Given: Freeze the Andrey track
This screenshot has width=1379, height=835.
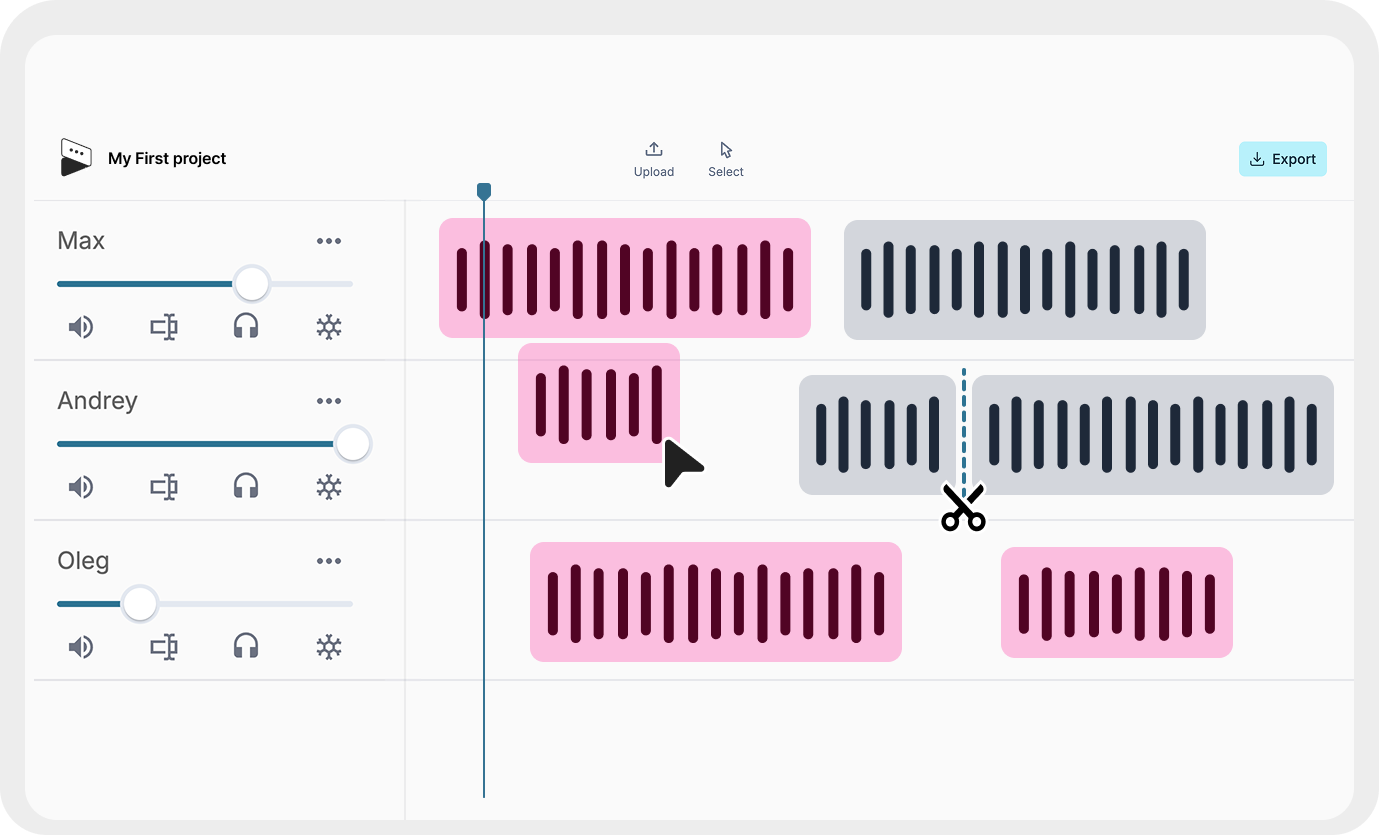Looking at the screenshot, I should click(329, 487).
